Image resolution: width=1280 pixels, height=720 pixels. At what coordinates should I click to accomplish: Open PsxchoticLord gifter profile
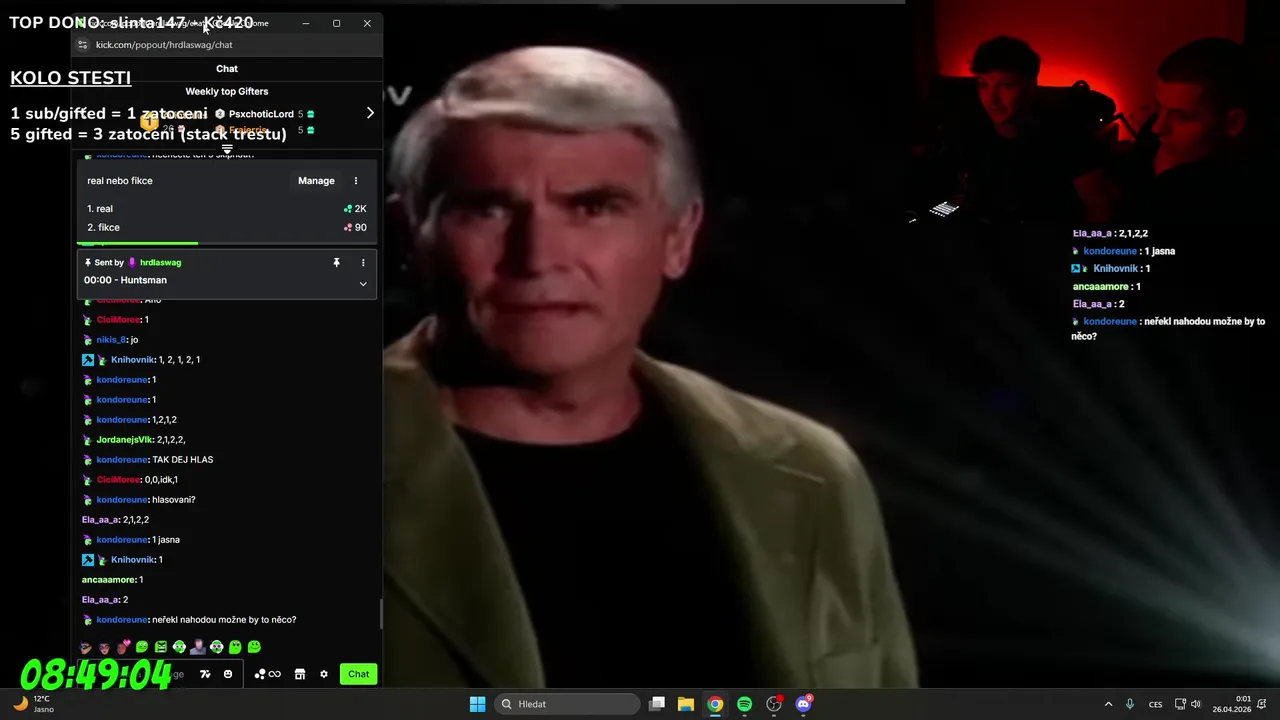261,114
